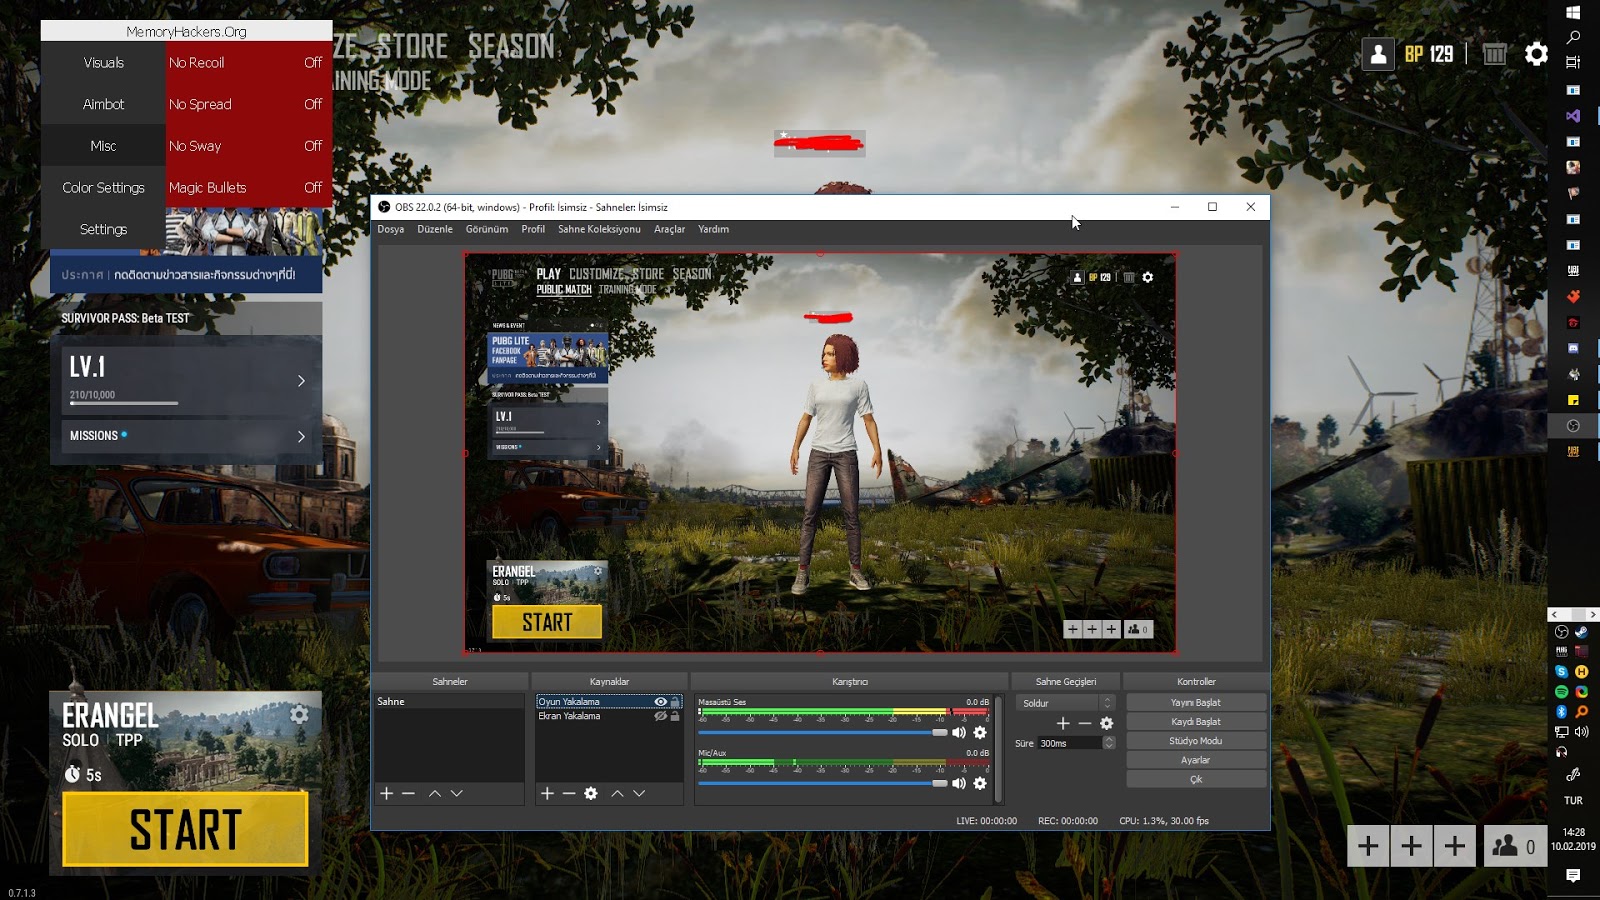Image resolution: width=1600 pixels, height=900 pixels.
Task: Add a new source with the plus icon
Action: point(547,793)
